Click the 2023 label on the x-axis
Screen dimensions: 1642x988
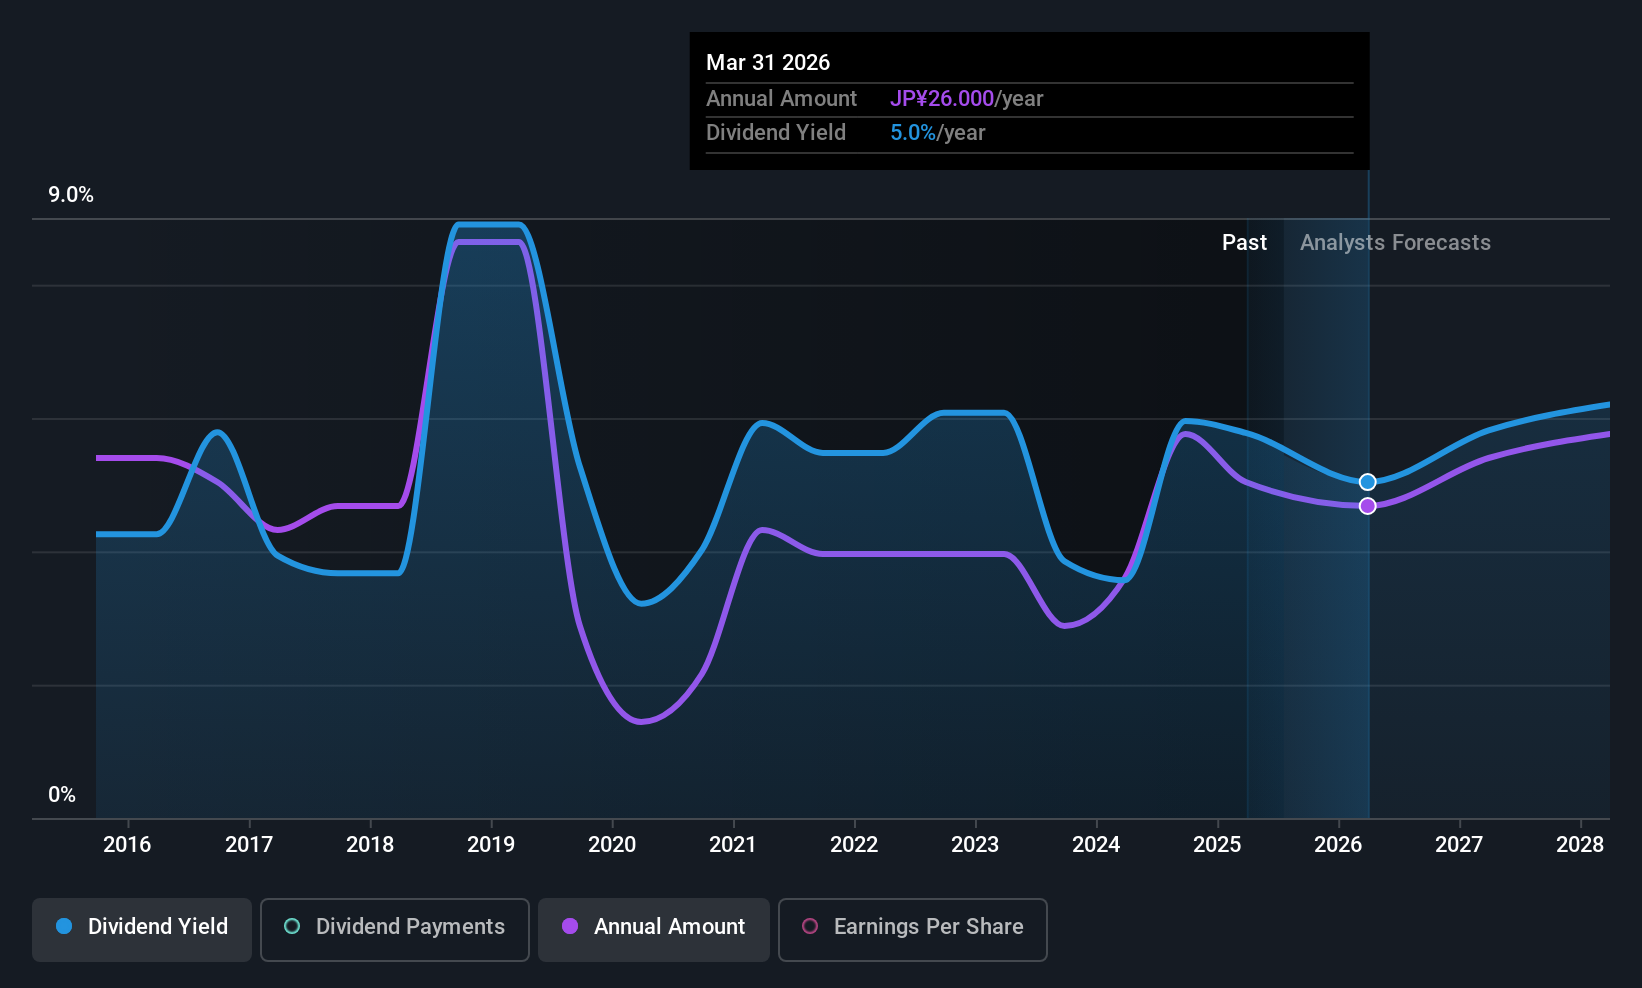pos(975,845)
